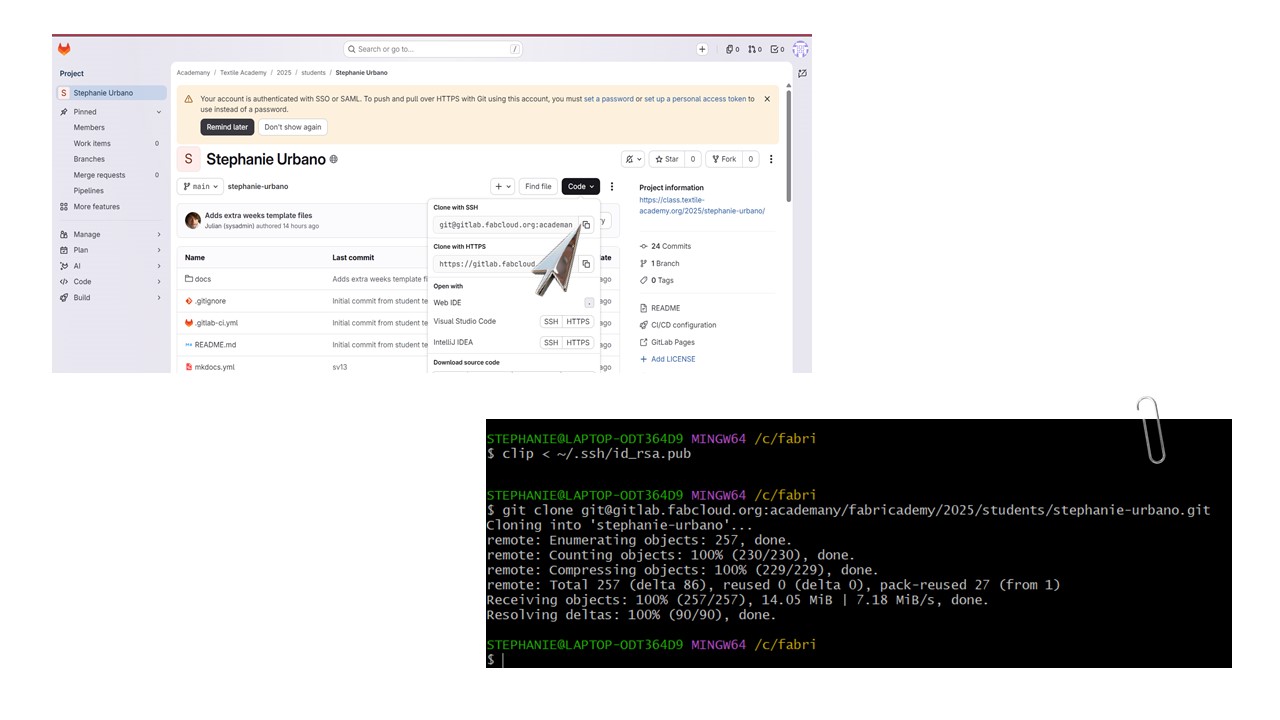Focus the Search or go to field
Viewport: 1280px width, 720px height.
click(434, 49)
